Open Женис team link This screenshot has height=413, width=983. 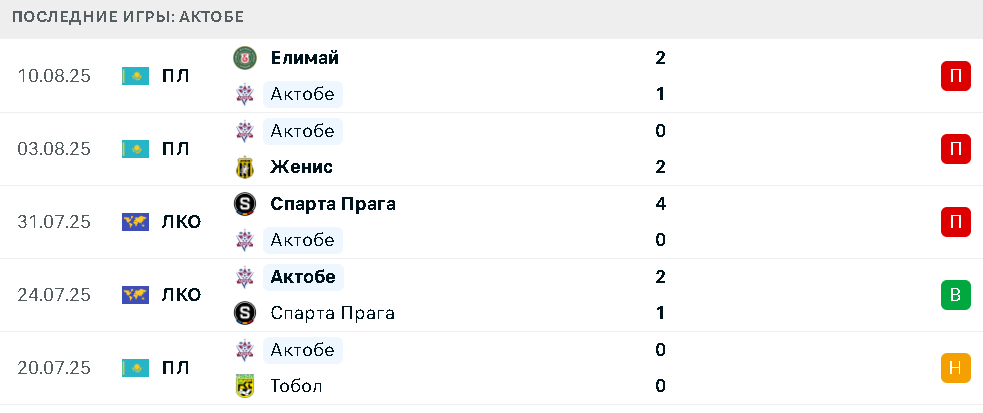pyautogui.click(x=302, y=167)
